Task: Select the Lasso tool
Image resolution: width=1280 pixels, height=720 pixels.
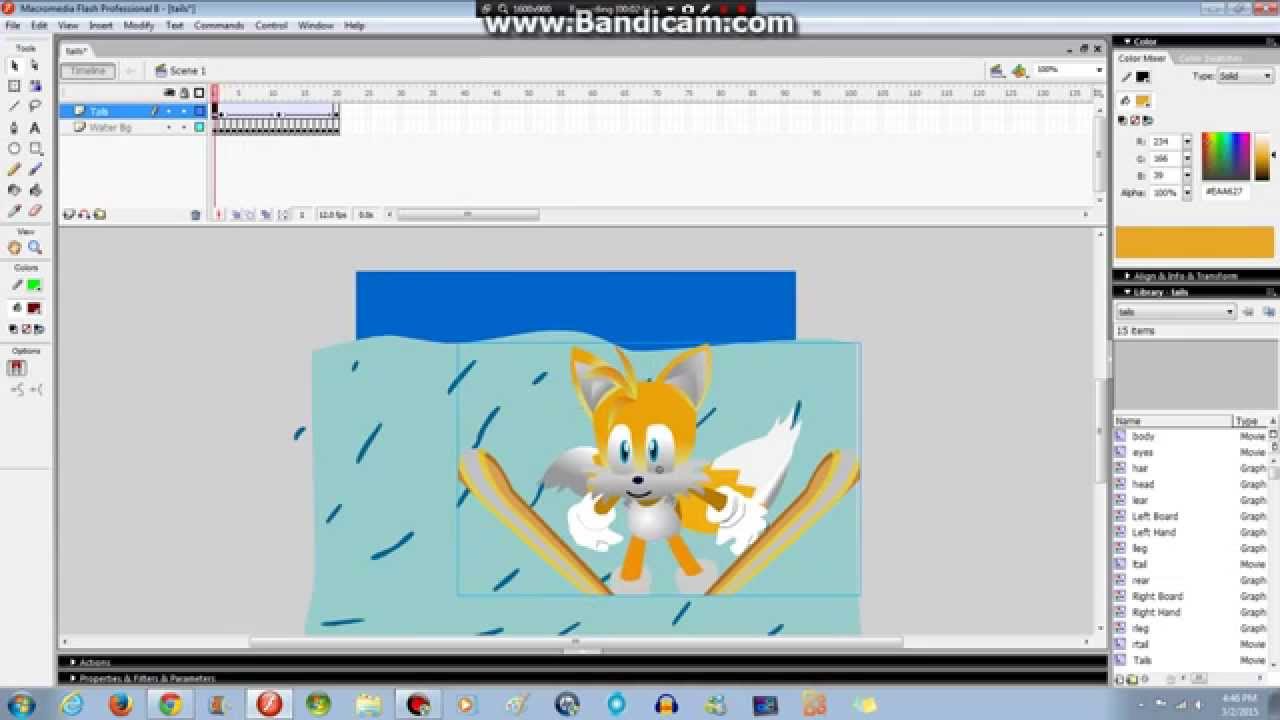Action: point(35,106)
